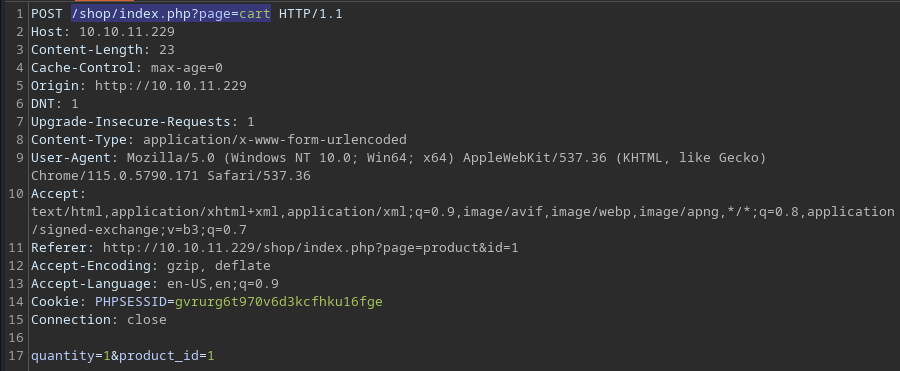The height and width of the screenshot is (371, 900).
Task: Click the Origin URL http://10.10.11.229
Action: 170,86
